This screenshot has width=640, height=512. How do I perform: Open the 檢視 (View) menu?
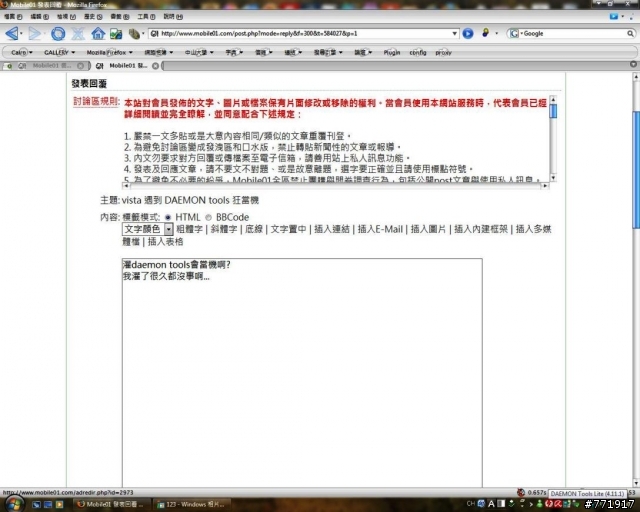[x=67, y=17]
